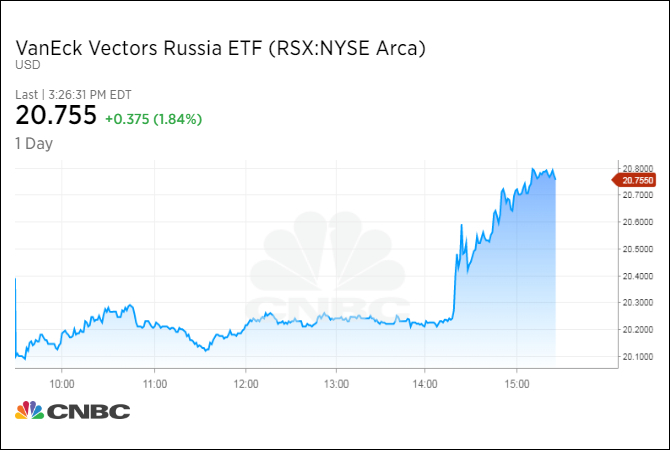Click the 20.8000 price axis label

tap(636, 167)
